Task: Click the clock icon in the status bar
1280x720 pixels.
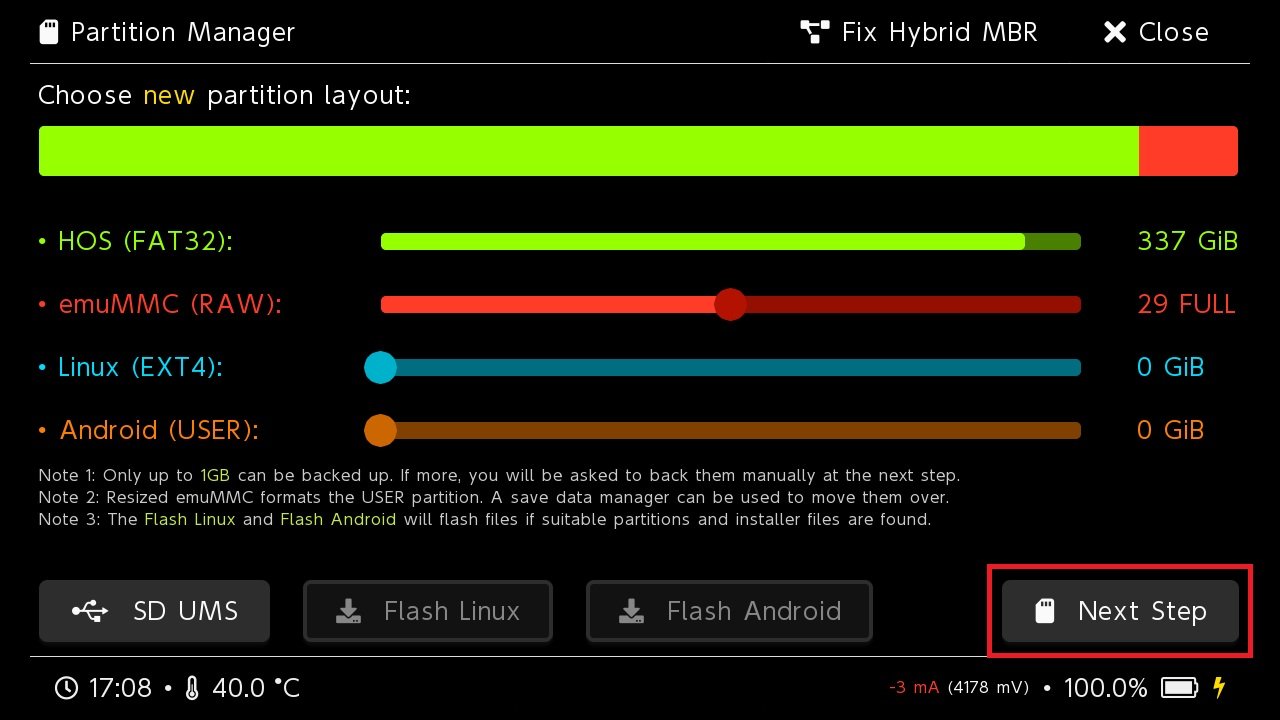Action: 66,688
